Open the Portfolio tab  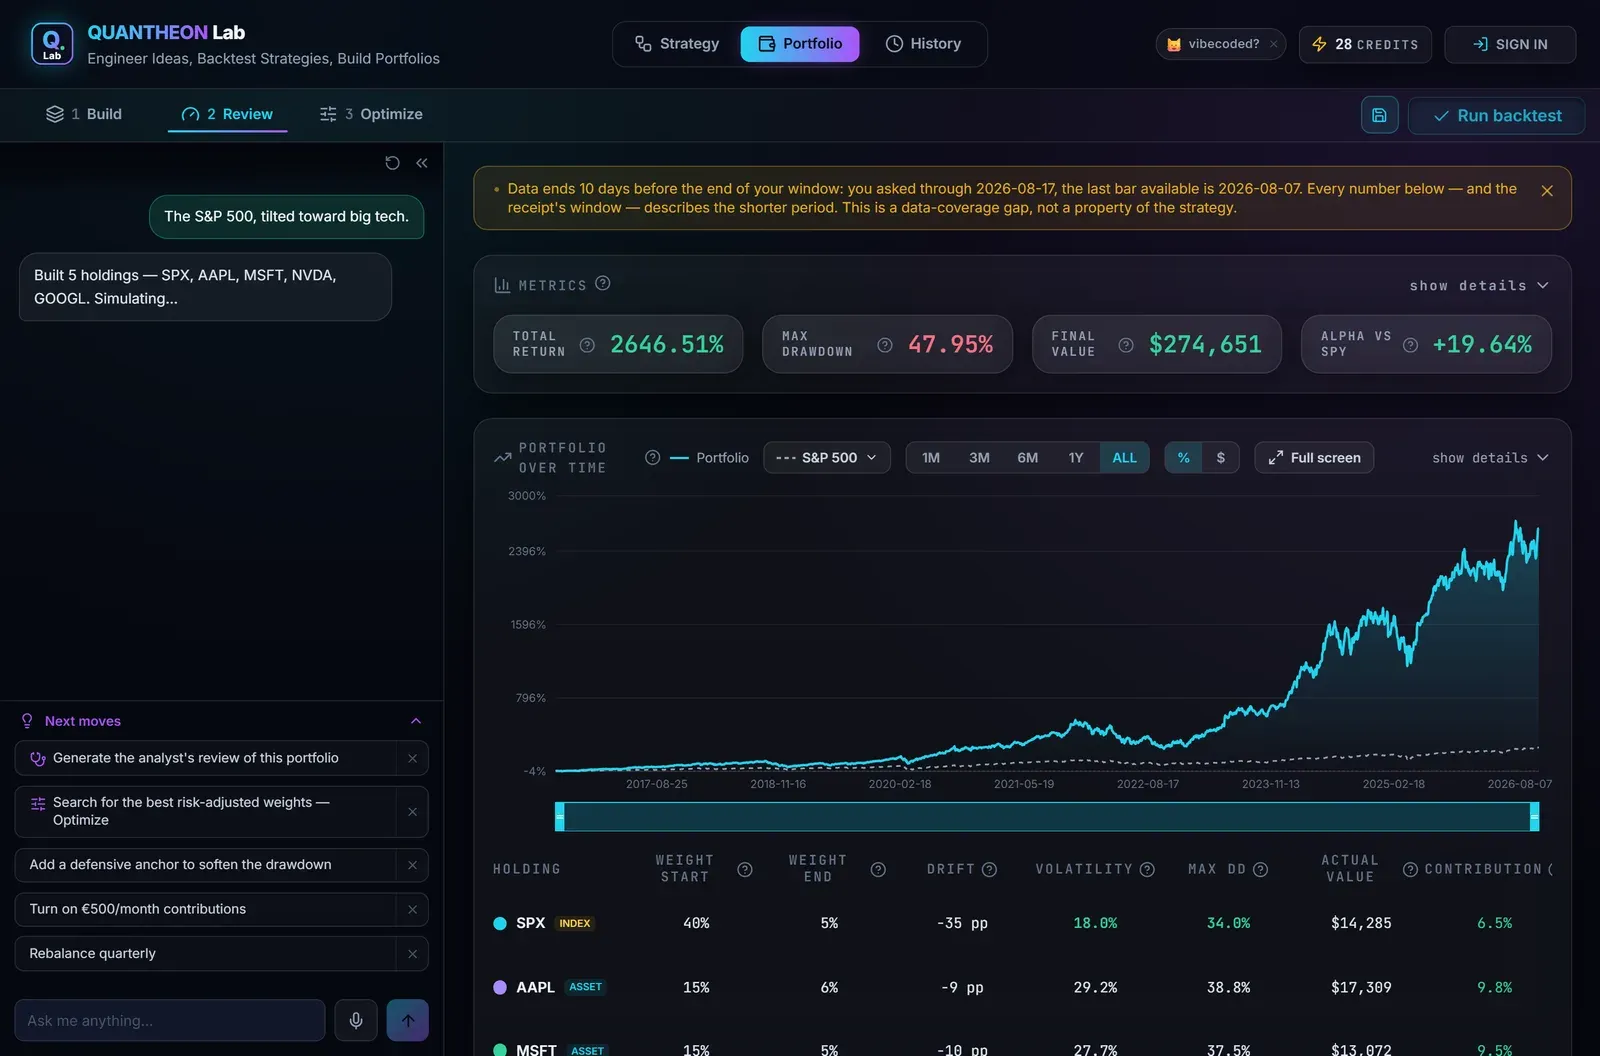tap(800, 44)
